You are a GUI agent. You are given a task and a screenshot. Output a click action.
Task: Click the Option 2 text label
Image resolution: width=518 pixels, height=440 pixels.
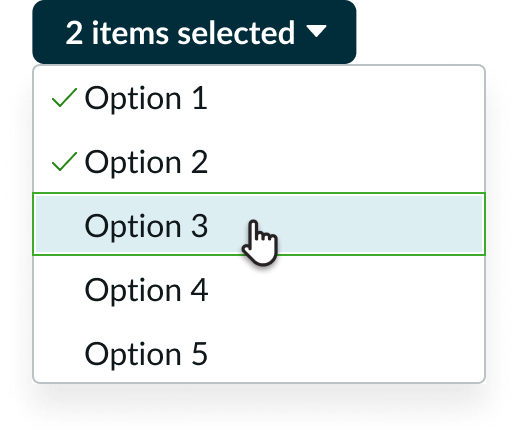(146, 162)
